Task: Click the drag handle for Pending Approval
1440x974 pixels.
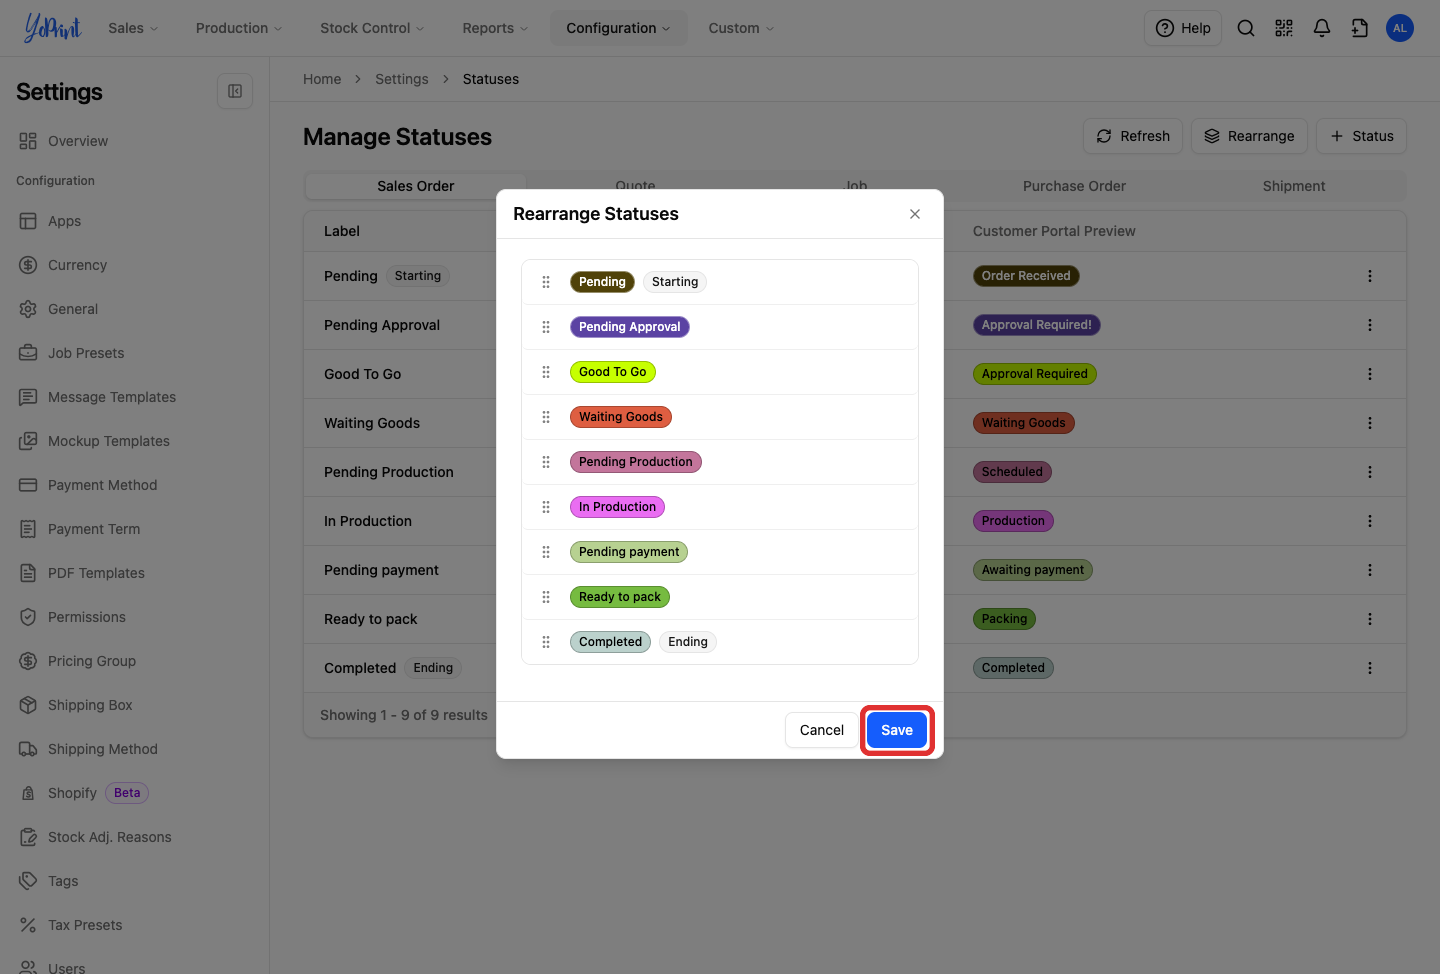Action: pyautogui.click(x=546, y=327)
